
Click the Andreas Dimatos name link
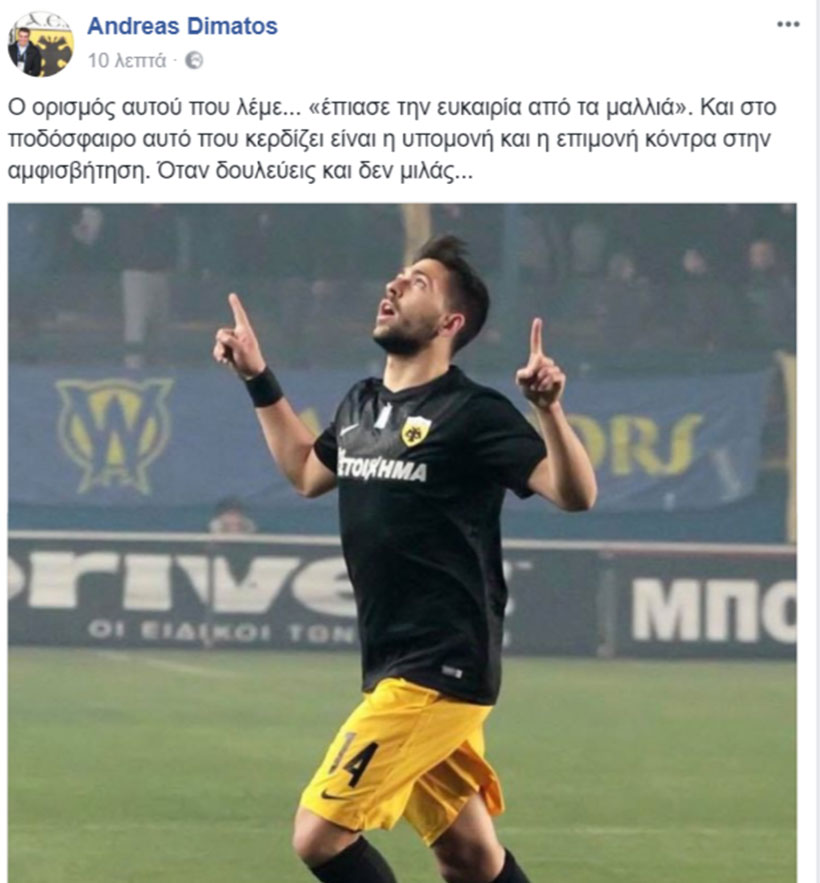click(182, 26)
